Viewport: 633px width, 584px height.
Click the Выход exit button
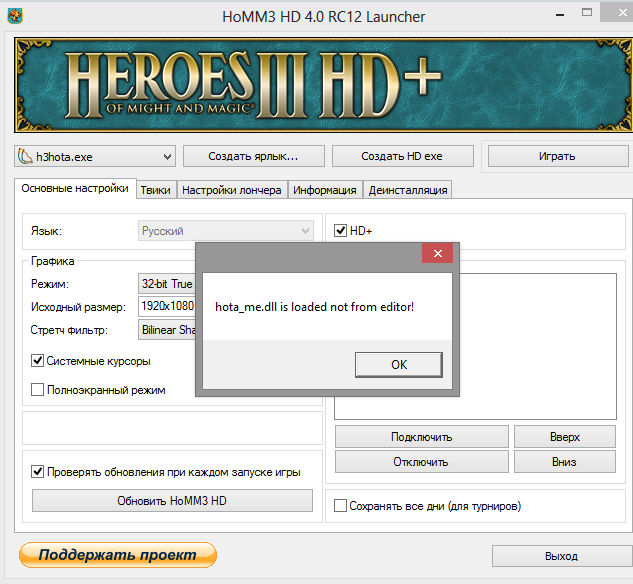(562, 556)
